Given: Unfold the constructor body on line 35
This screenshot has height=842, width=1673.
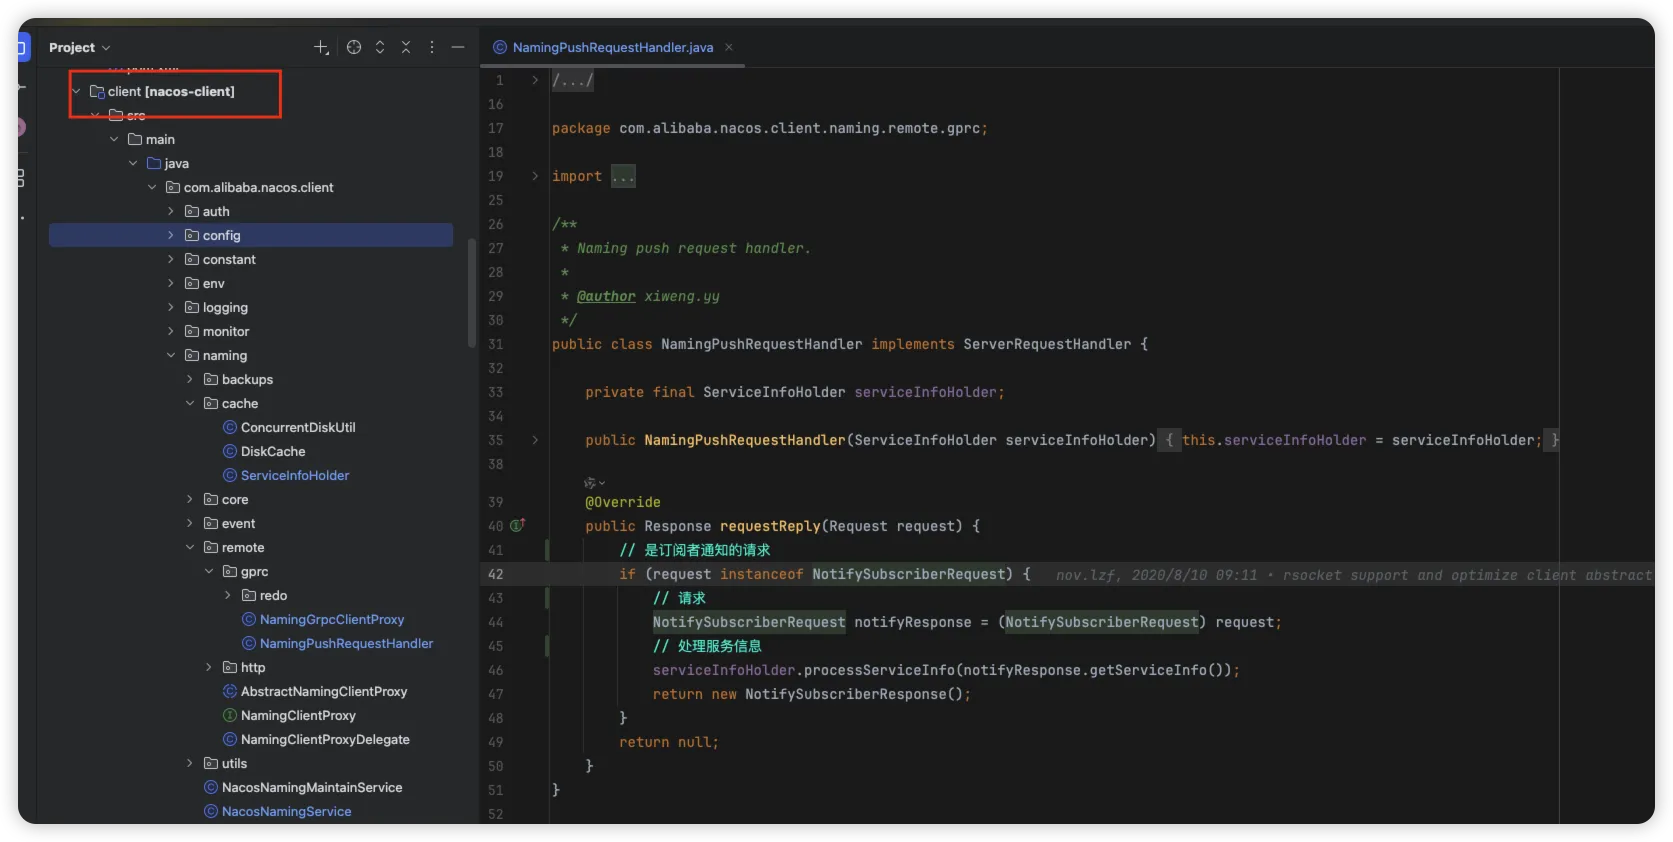Looking at the screenshot, I should pos(535,440).
